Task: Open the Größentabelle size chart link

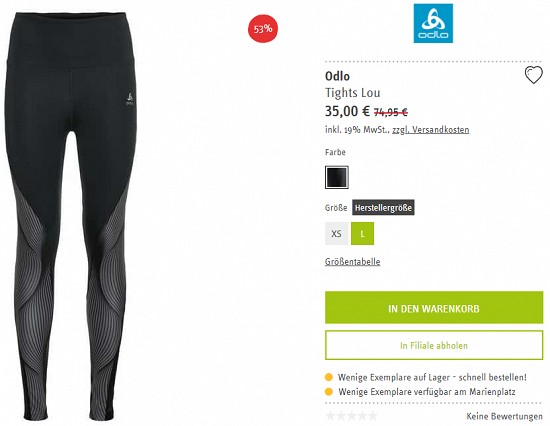Action: (353, 262)
